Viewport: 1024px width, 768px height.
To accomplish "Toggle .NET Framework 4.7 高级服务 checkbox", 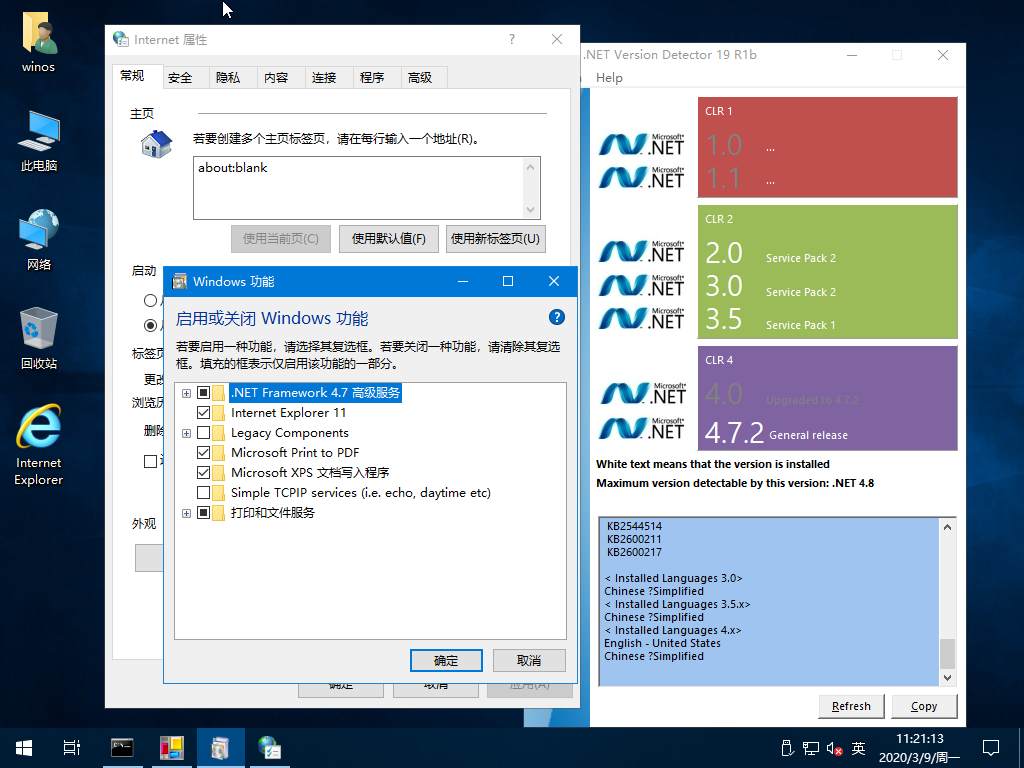I will tap(203, 392).
